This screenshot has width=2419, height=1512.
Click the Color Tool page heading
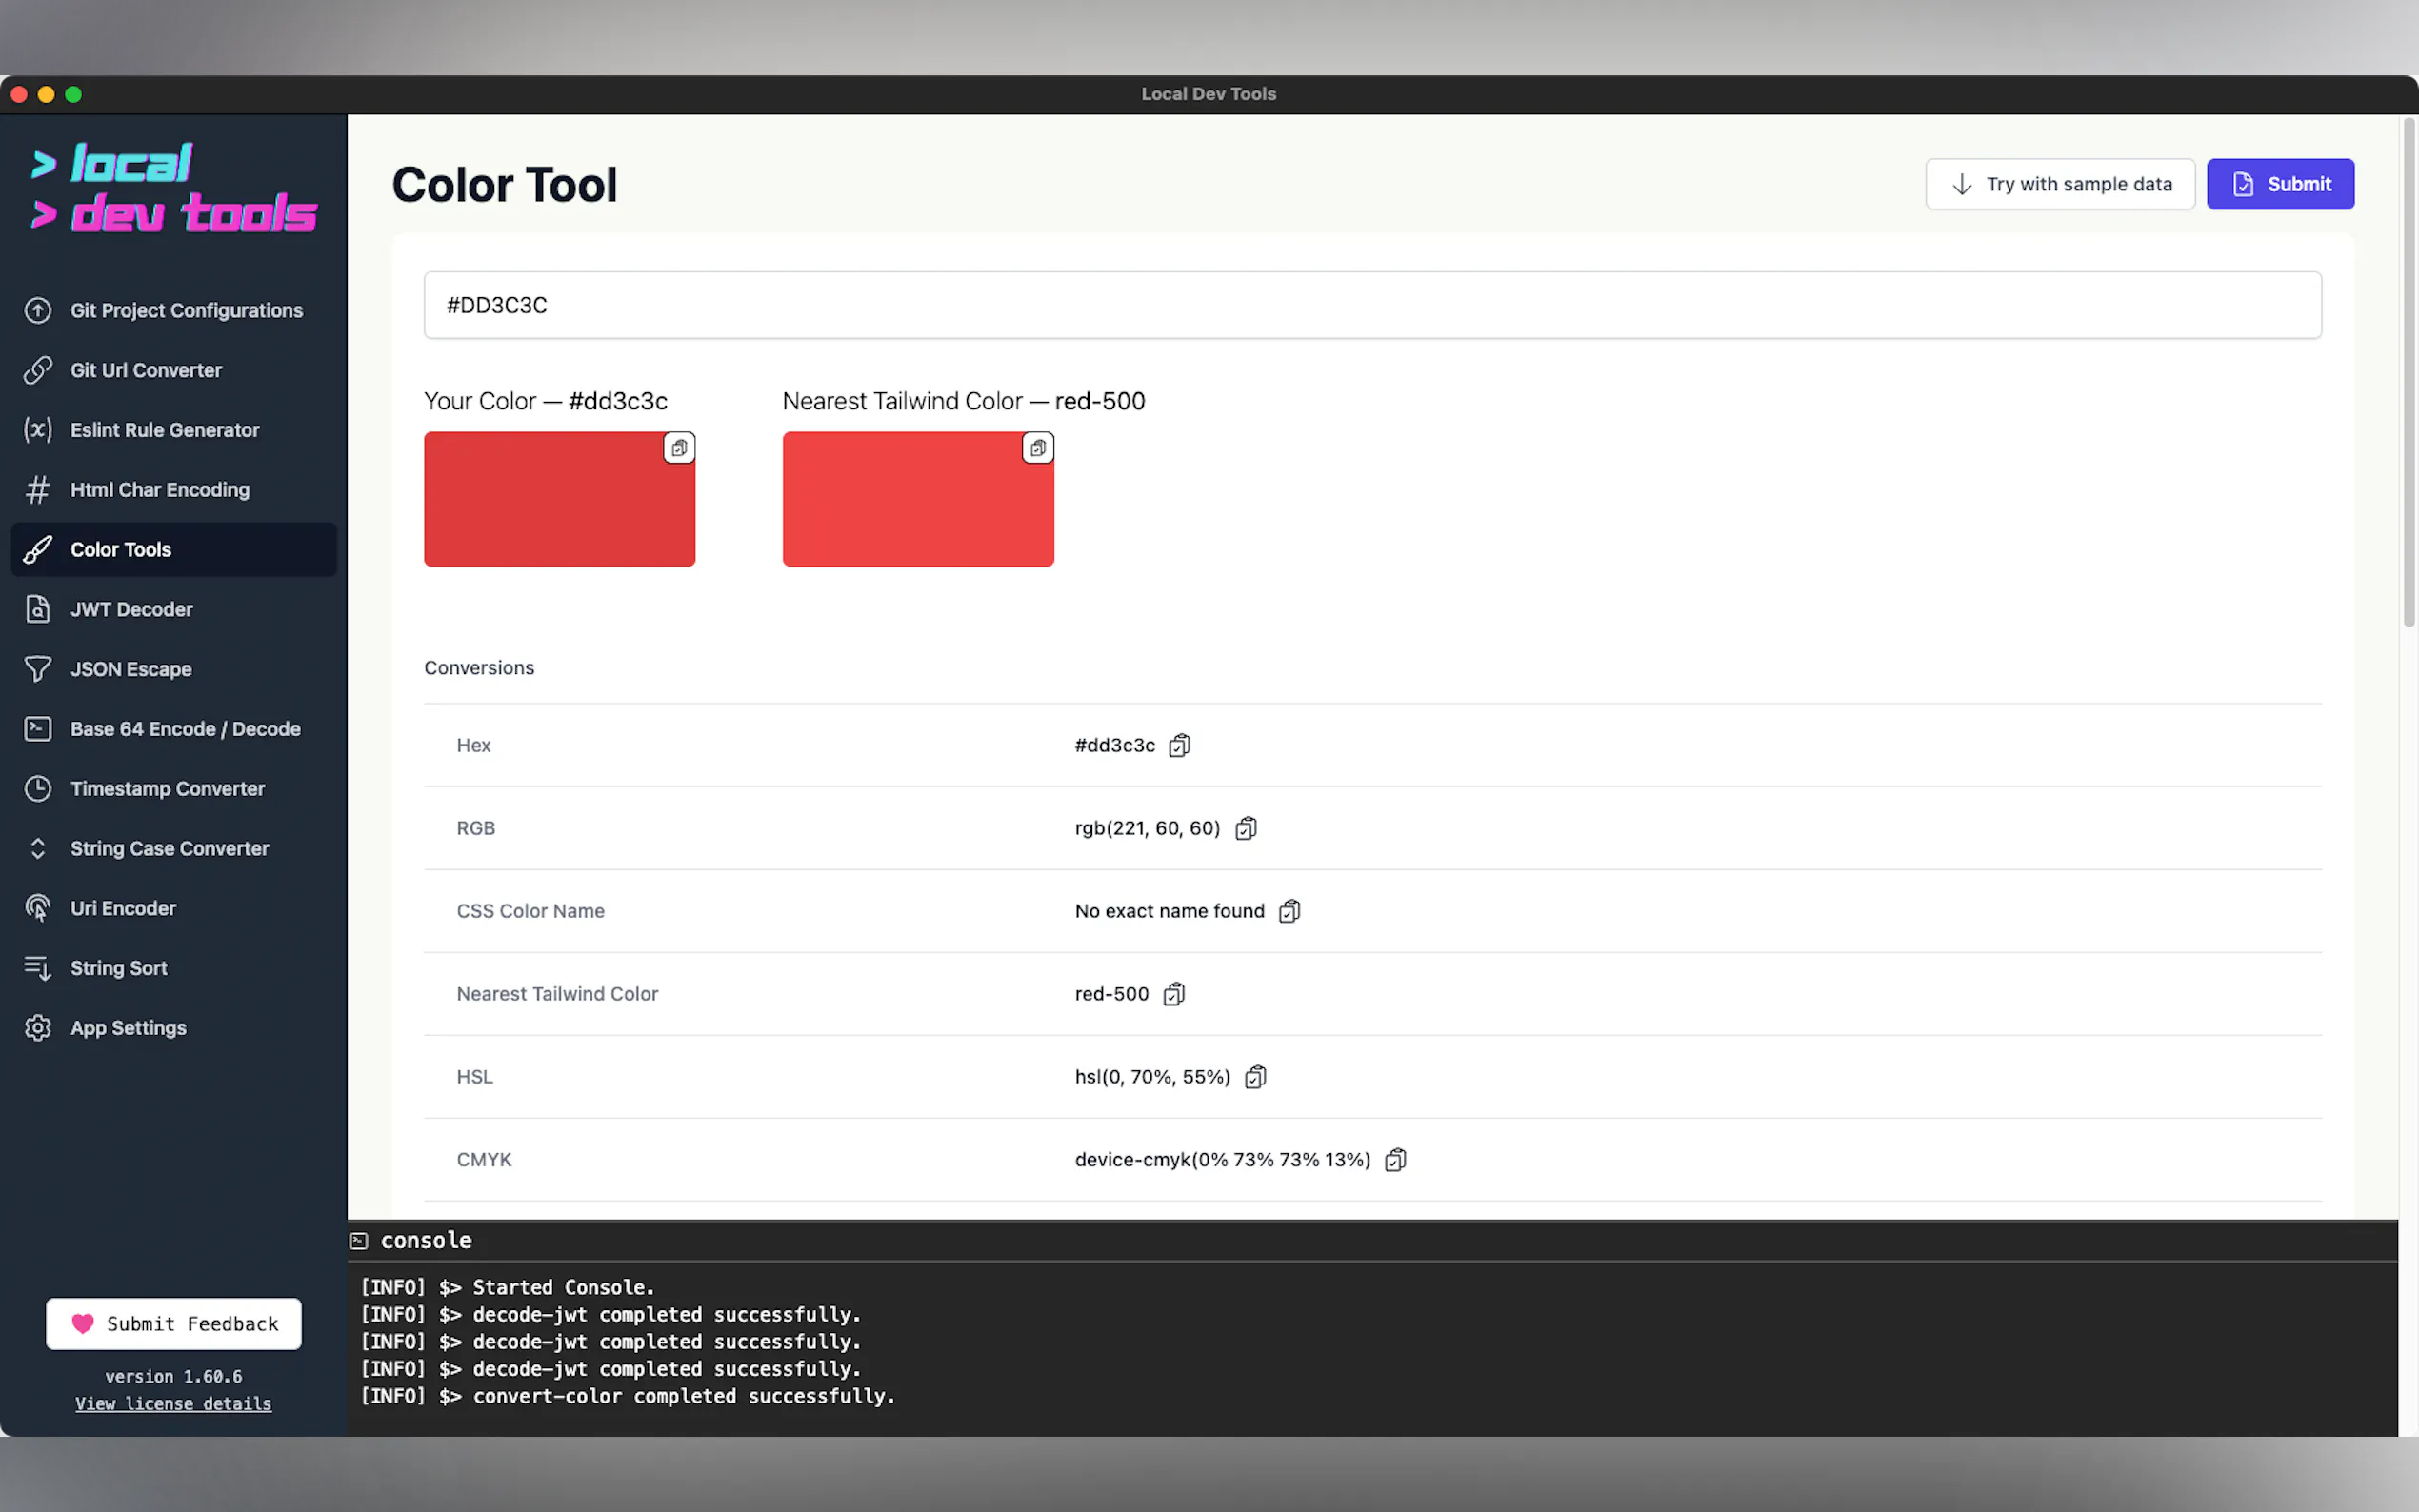[x=505, y=185]
